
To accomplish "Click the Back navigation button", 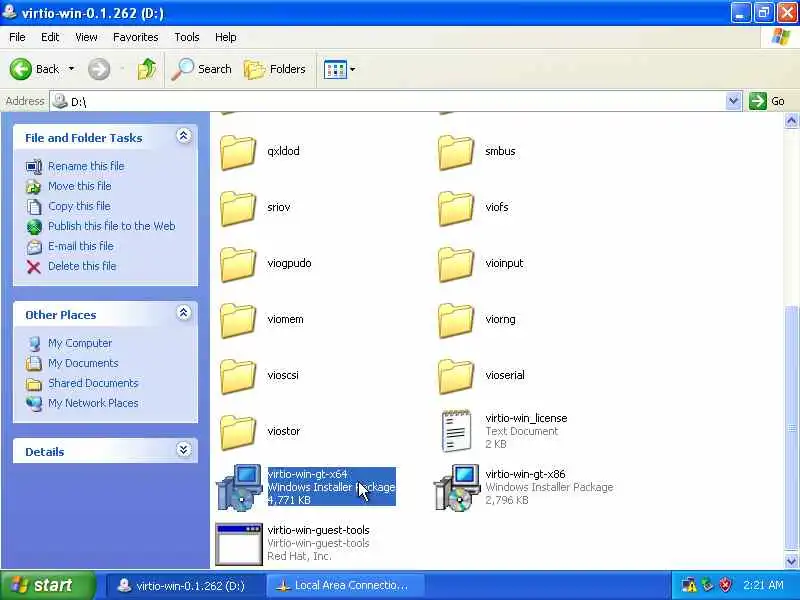I will pyautogui.click(x=34, y=69).
